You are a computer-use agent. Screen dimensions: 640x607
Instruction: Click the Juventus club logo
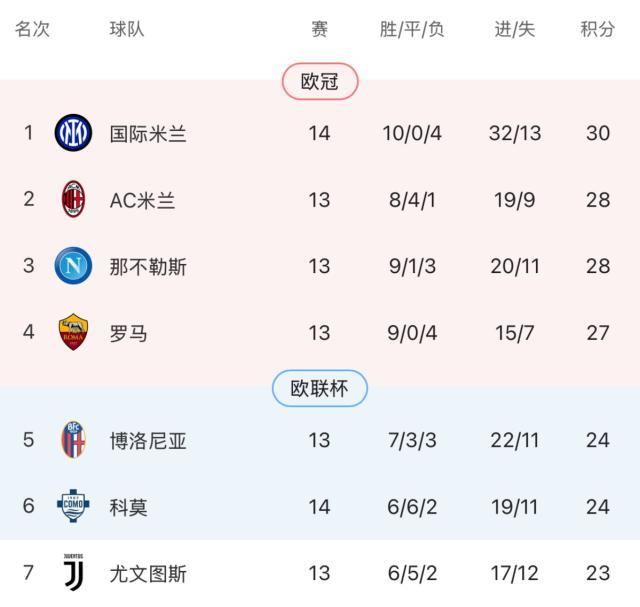73,573
